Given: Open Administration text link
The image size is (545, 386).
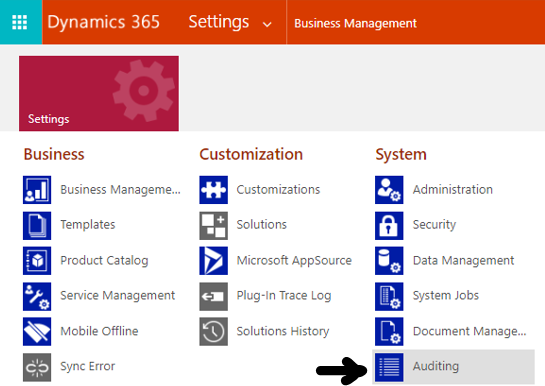Looking at the screenshot, I should tap(453, 190).
